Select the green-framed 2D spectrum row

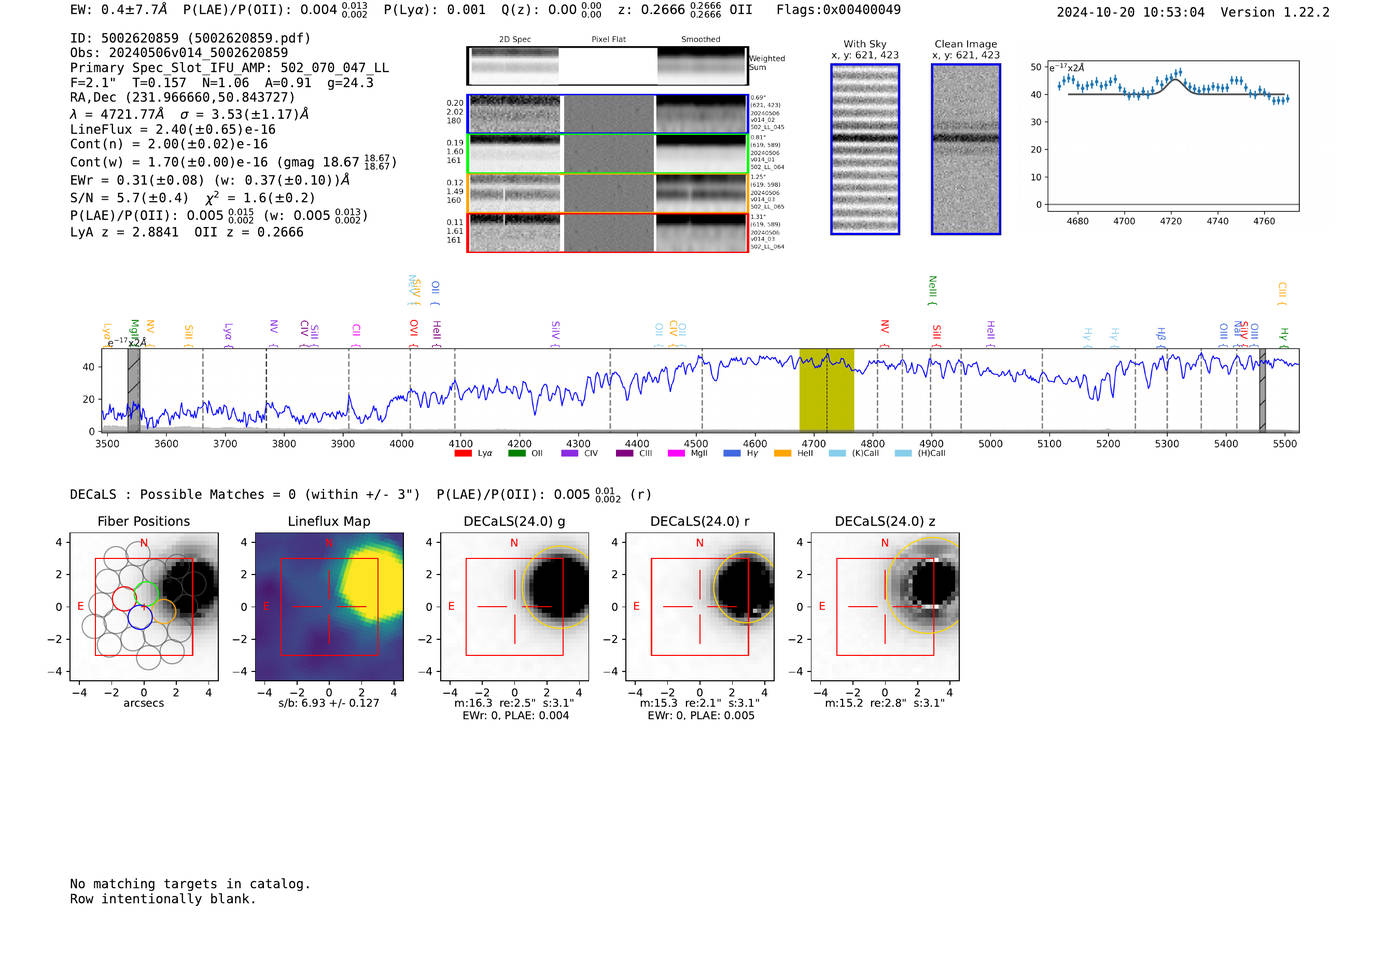608,154
